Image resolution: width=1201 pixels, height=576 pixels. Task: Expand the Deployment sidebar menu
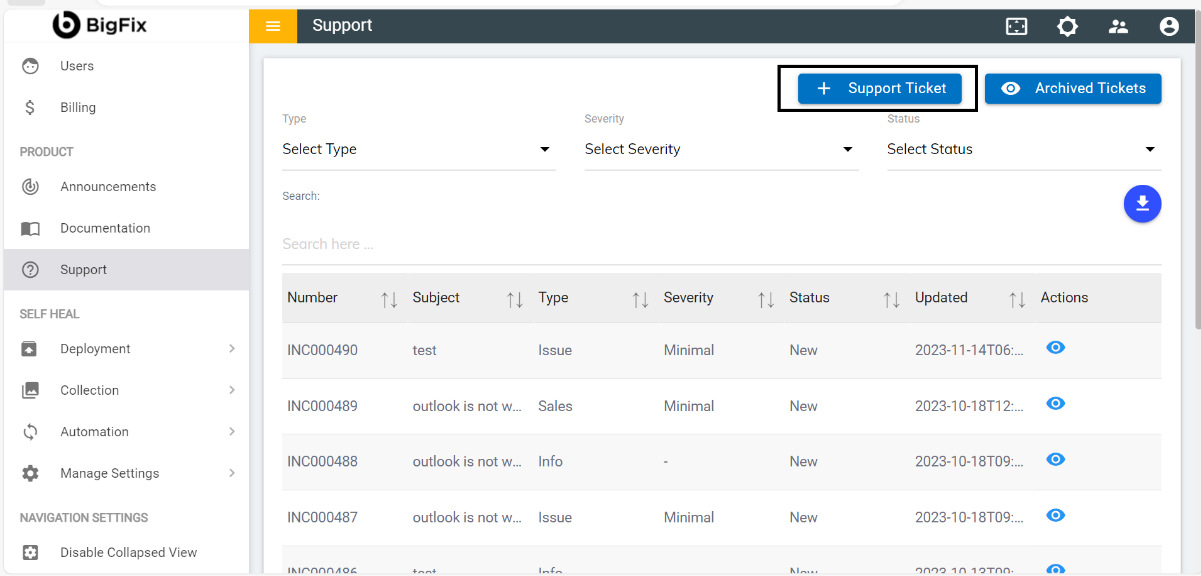pyautogui.click(x=126, y=349)
